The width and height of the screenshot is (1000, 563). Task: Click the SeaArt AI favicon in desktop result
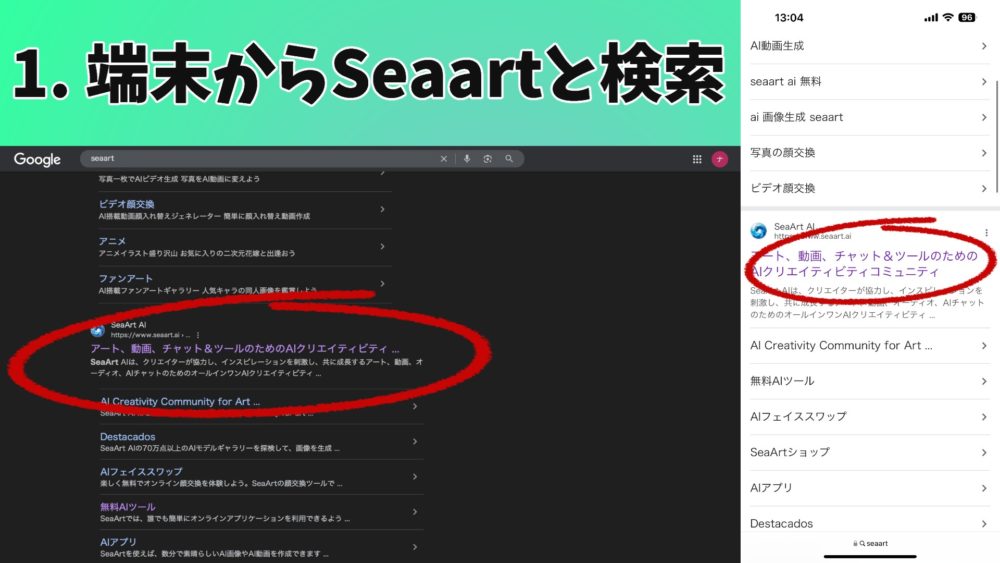point(98,330)
